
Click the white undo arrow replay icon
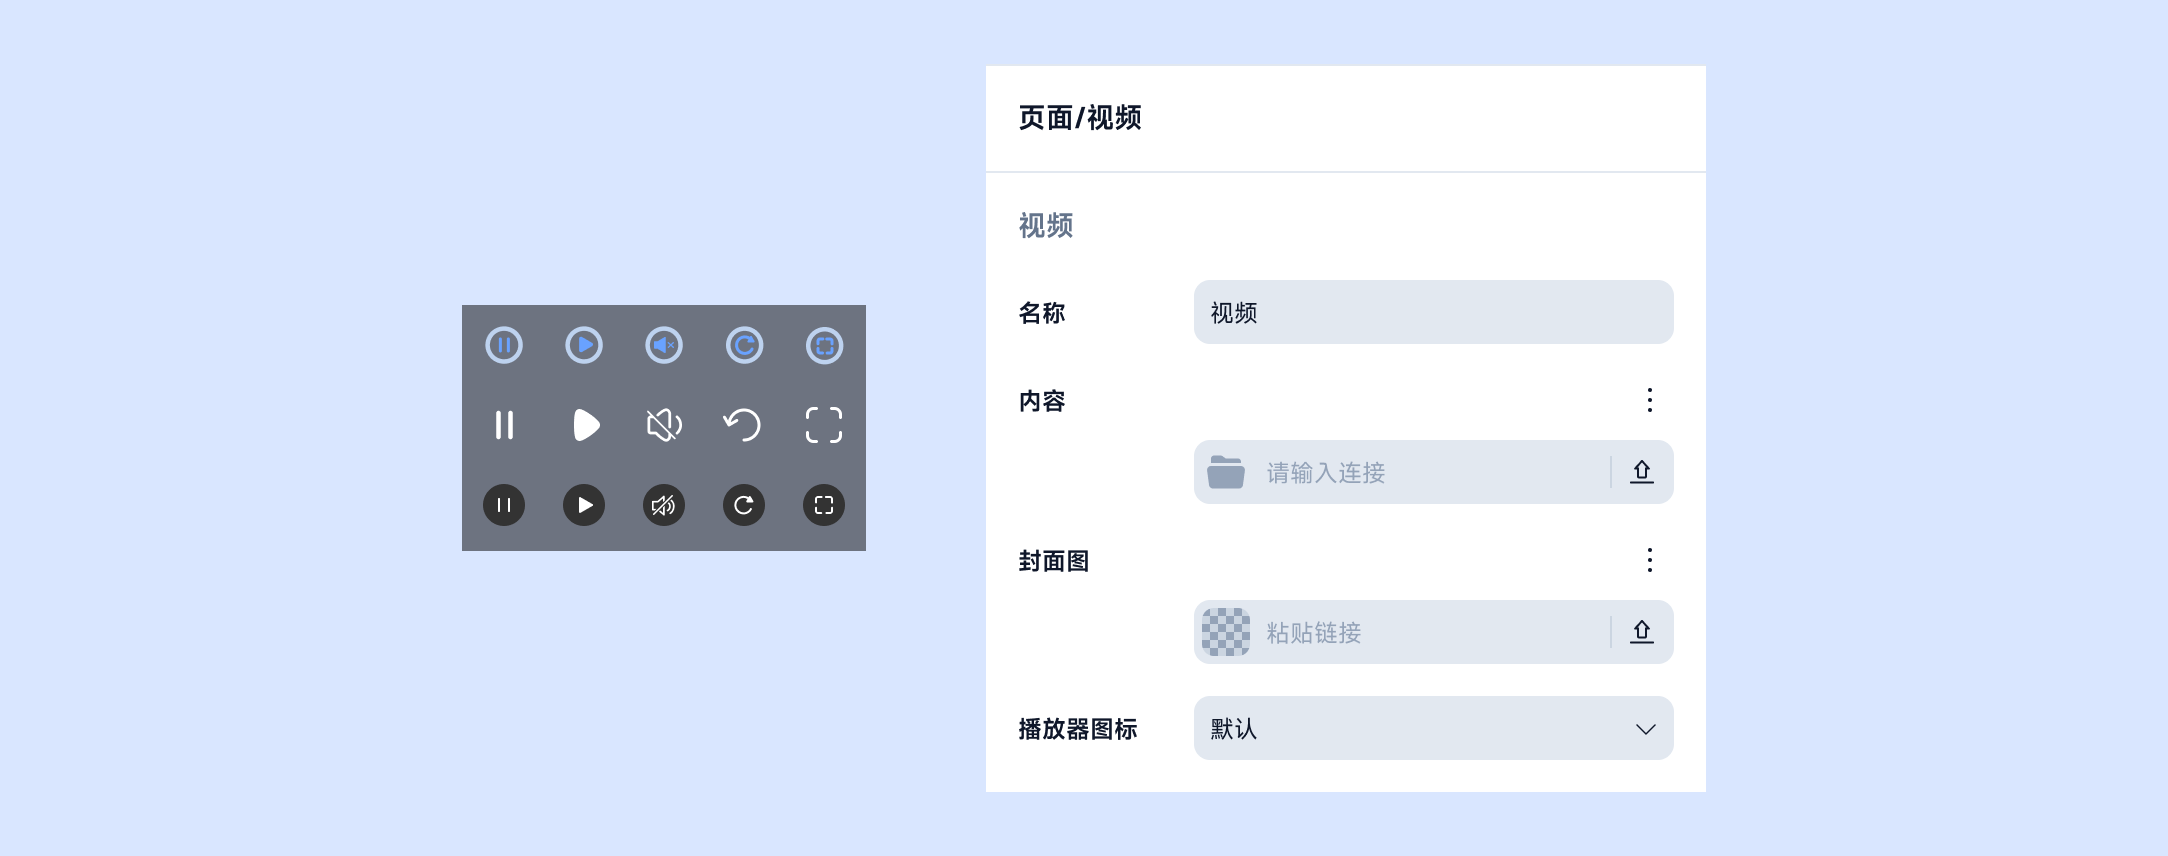pos(742,425)
